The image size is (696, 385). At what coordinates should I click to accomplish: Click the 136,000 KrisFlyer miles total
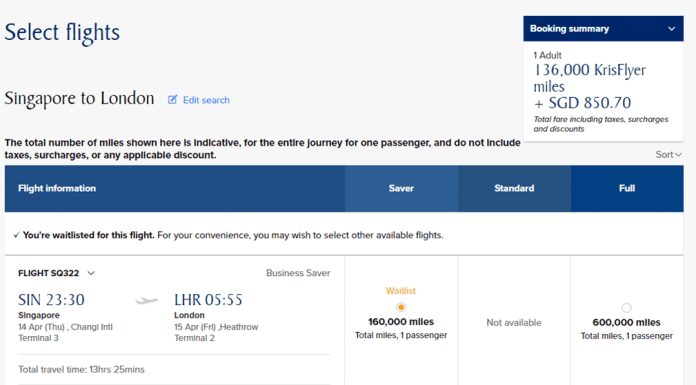point(589,78)
